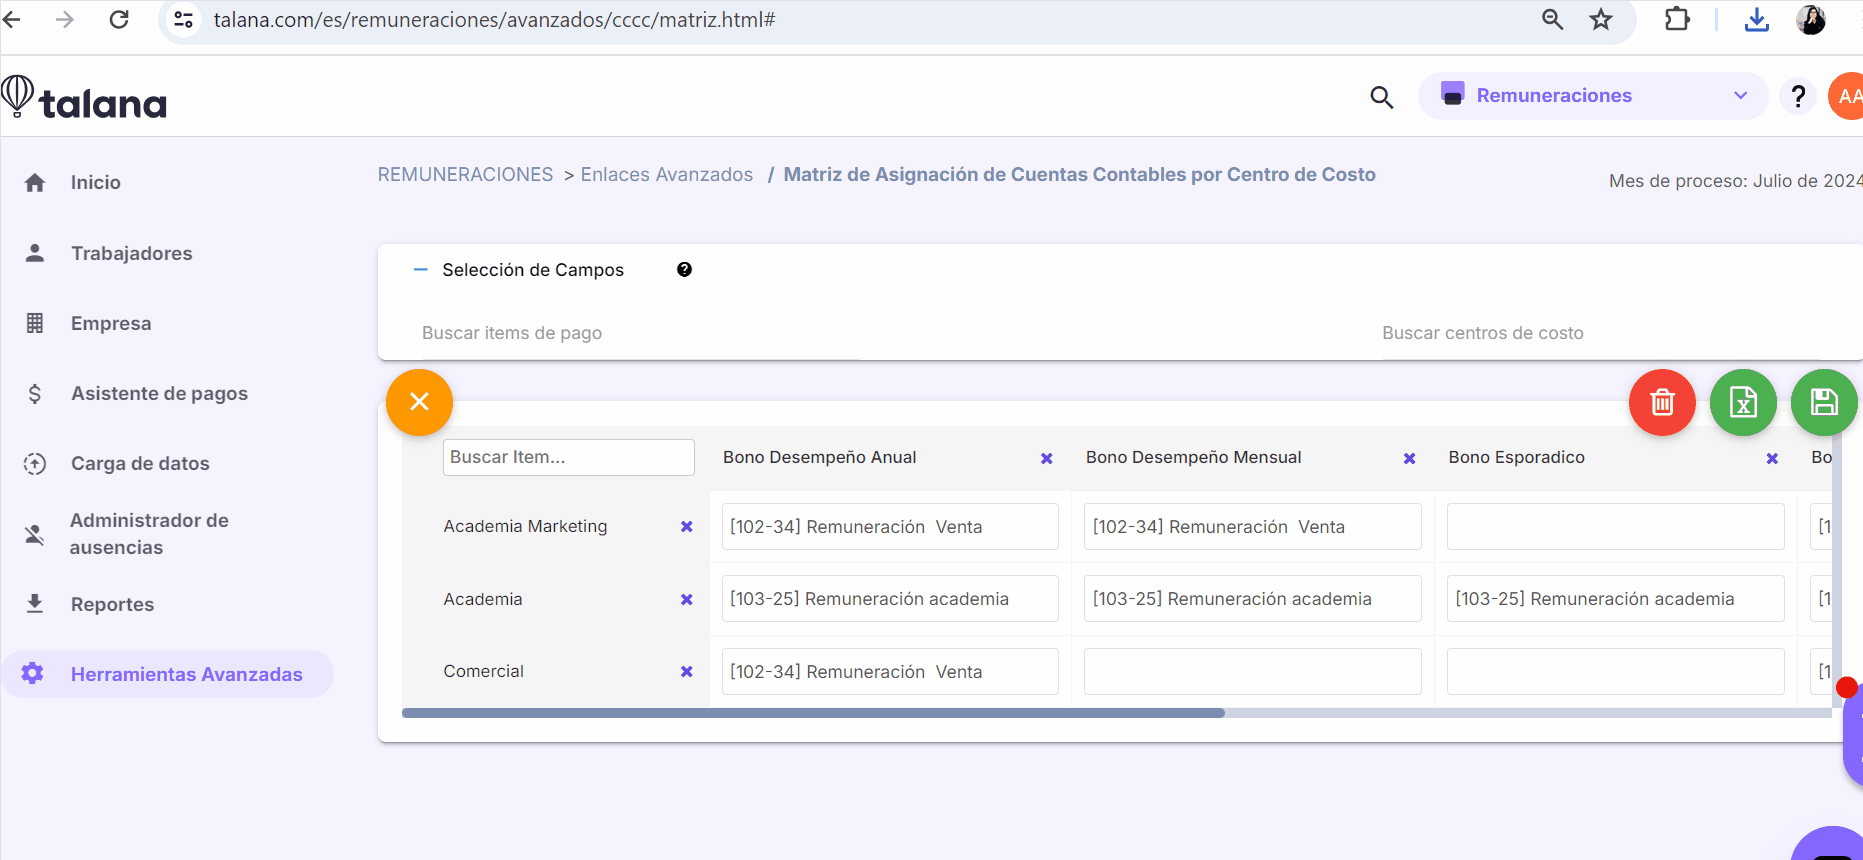Screen dimensions: 1863x860
Task: Open the Talana search magnifier
Action: click(x=1381, y=97)
